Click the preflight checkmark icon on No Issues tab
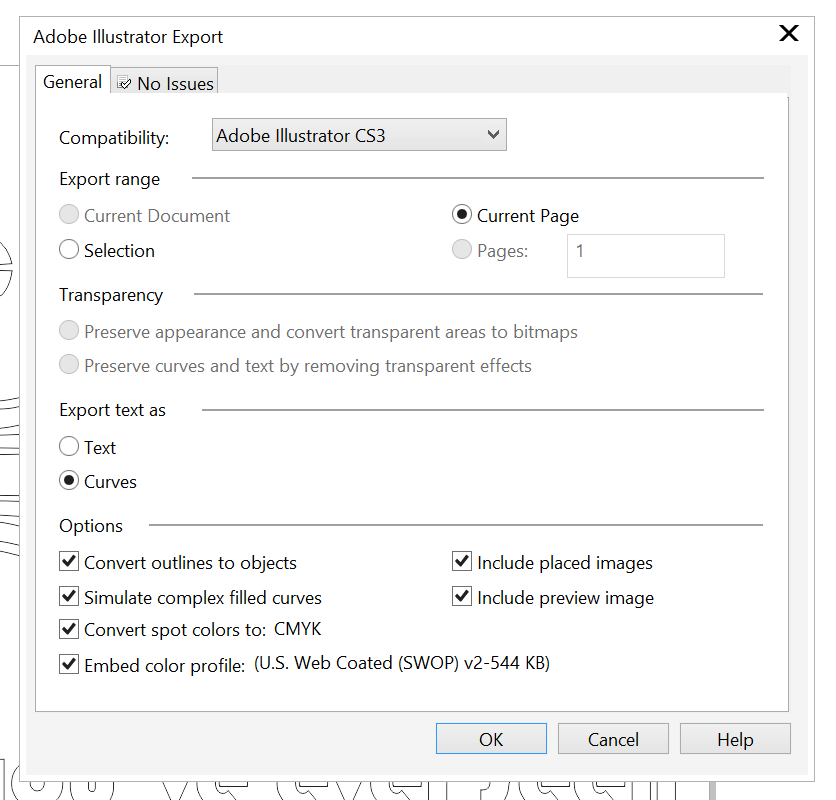836x800 pixels. pos(124,83)
